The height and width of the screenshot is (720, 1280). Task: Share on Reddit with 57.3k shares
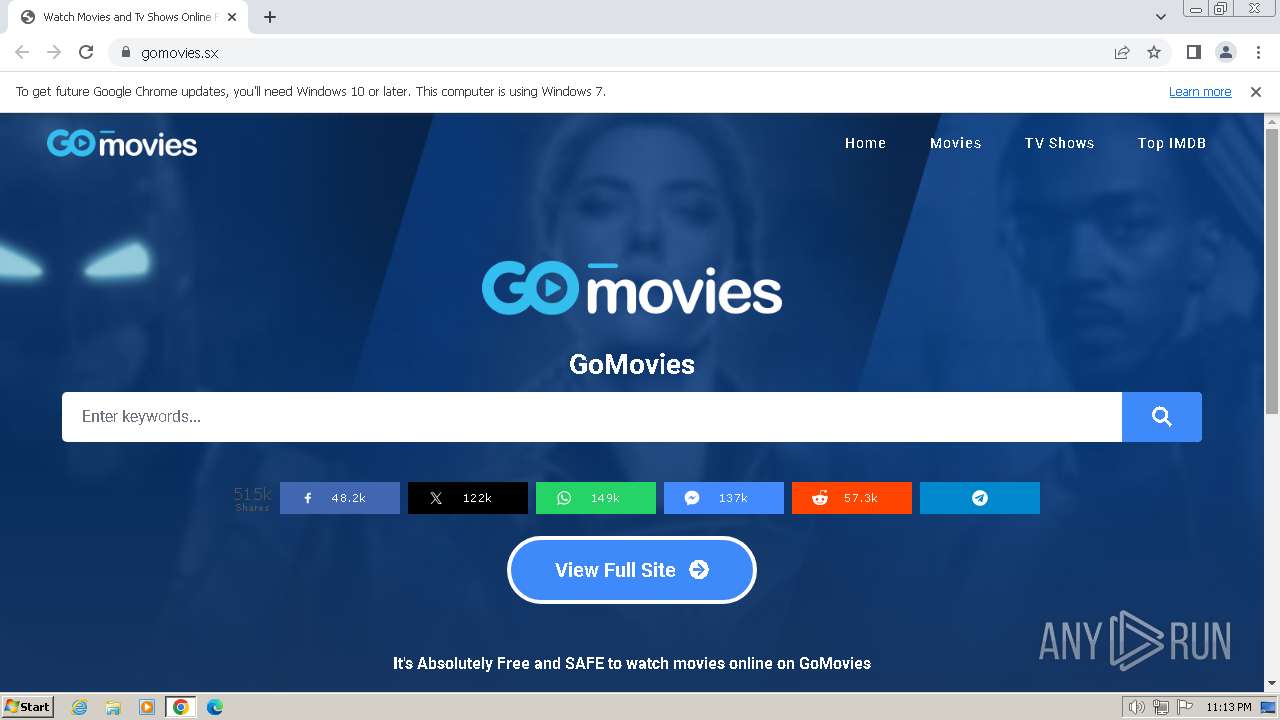[x=852, y=498]
